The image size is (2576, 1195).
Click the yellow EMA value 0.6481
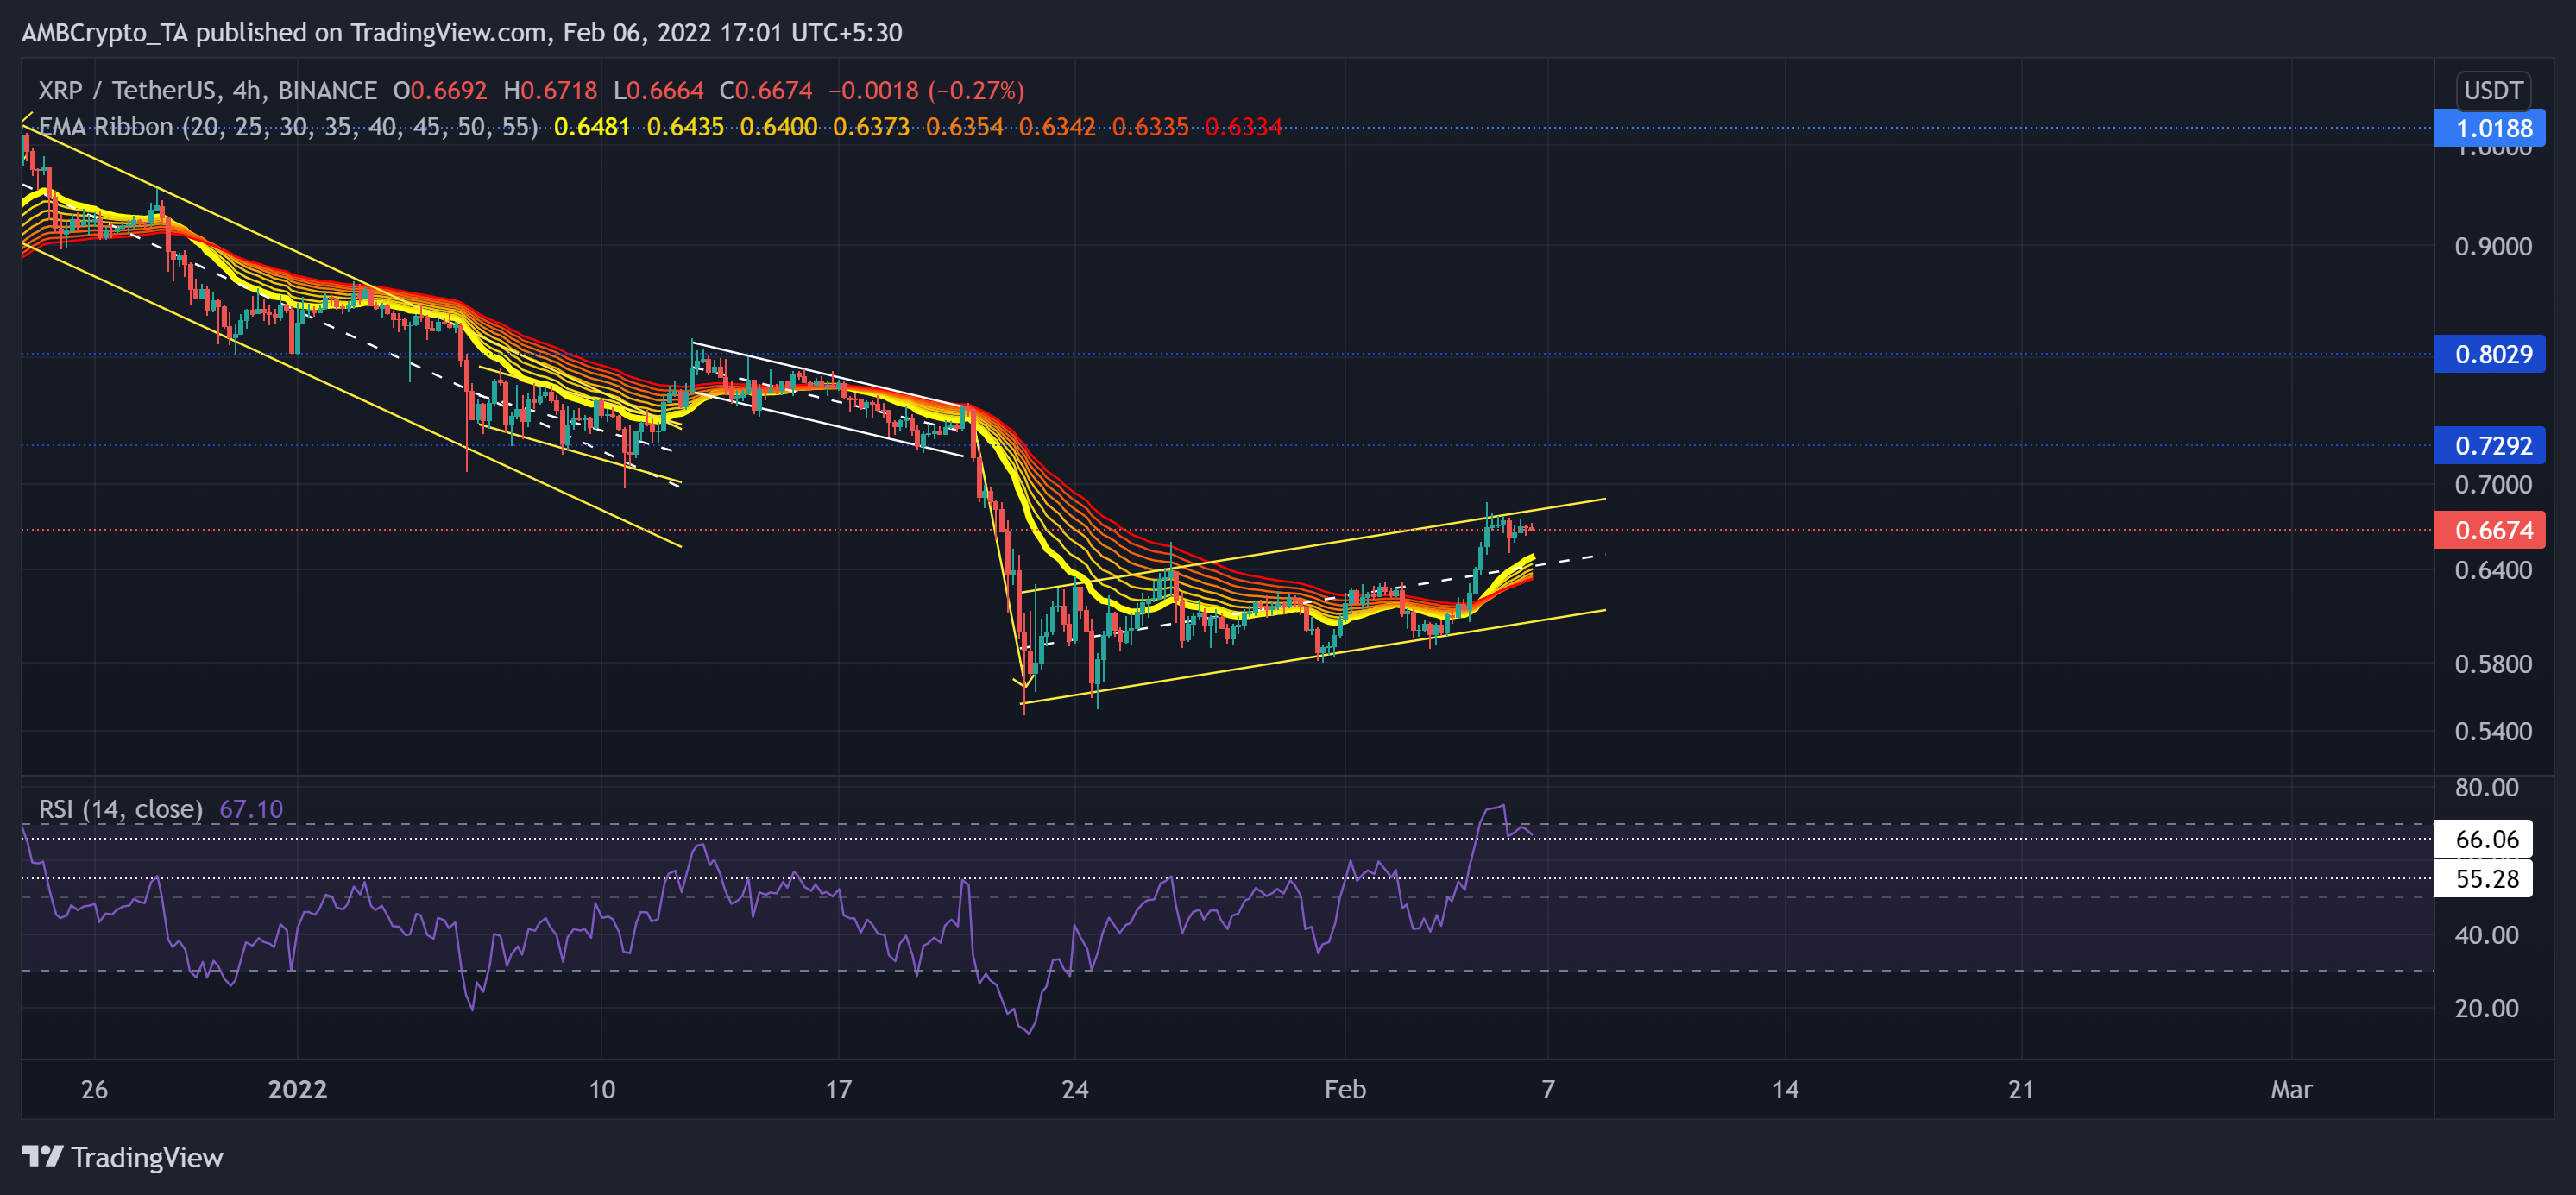coord(590,128)
